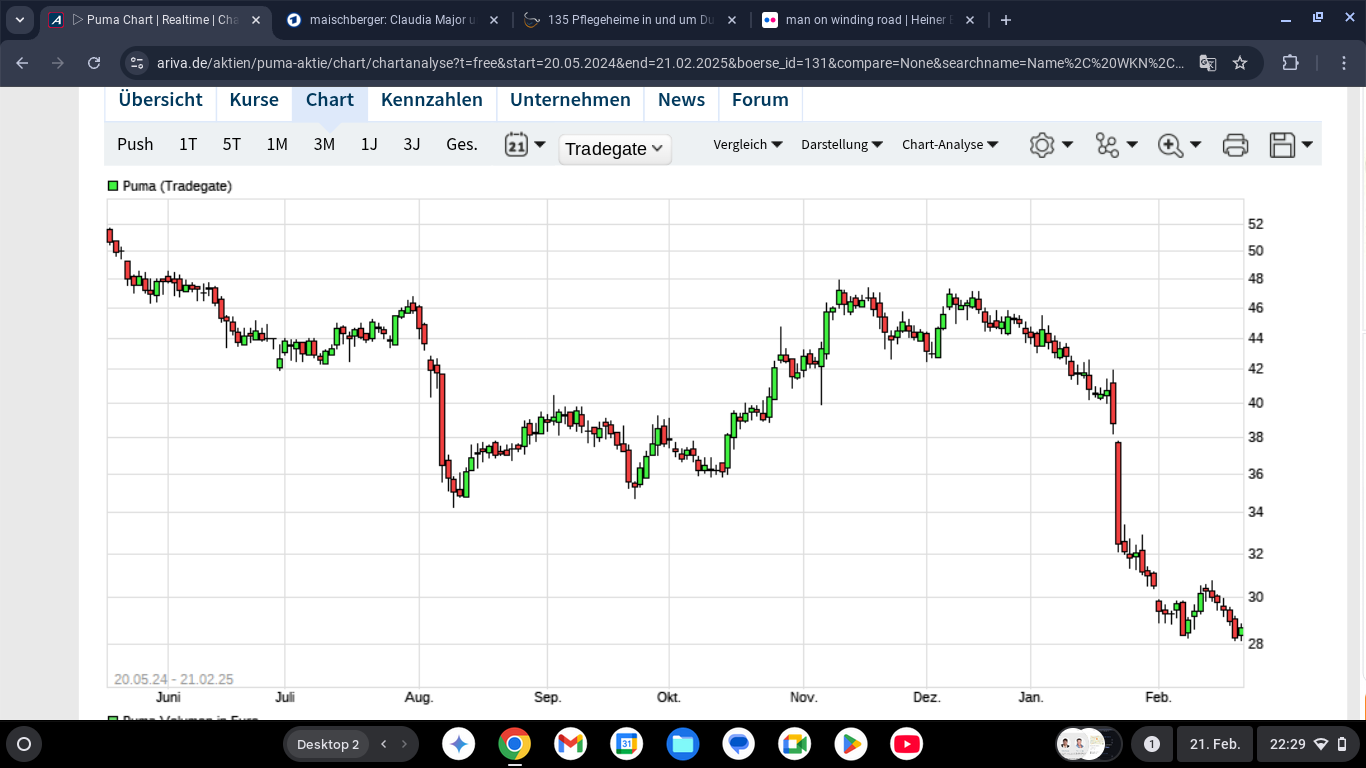Open a new browser tab
Screen dimensions: 1366x768
point(1006,20)
